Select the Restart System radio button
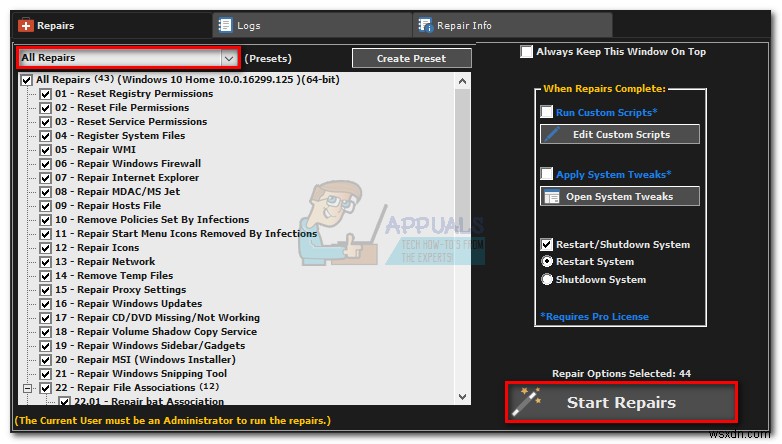782x444 pixels. point(547,261)
